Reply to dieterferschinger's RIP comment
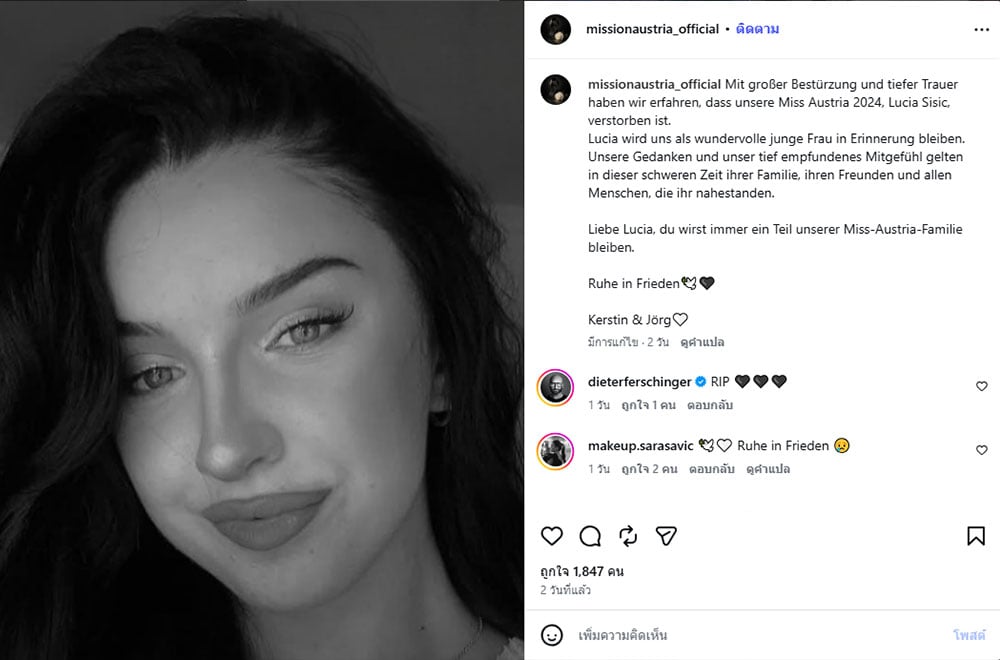This screenshot has width=1000, height=660. click(710, 405)
